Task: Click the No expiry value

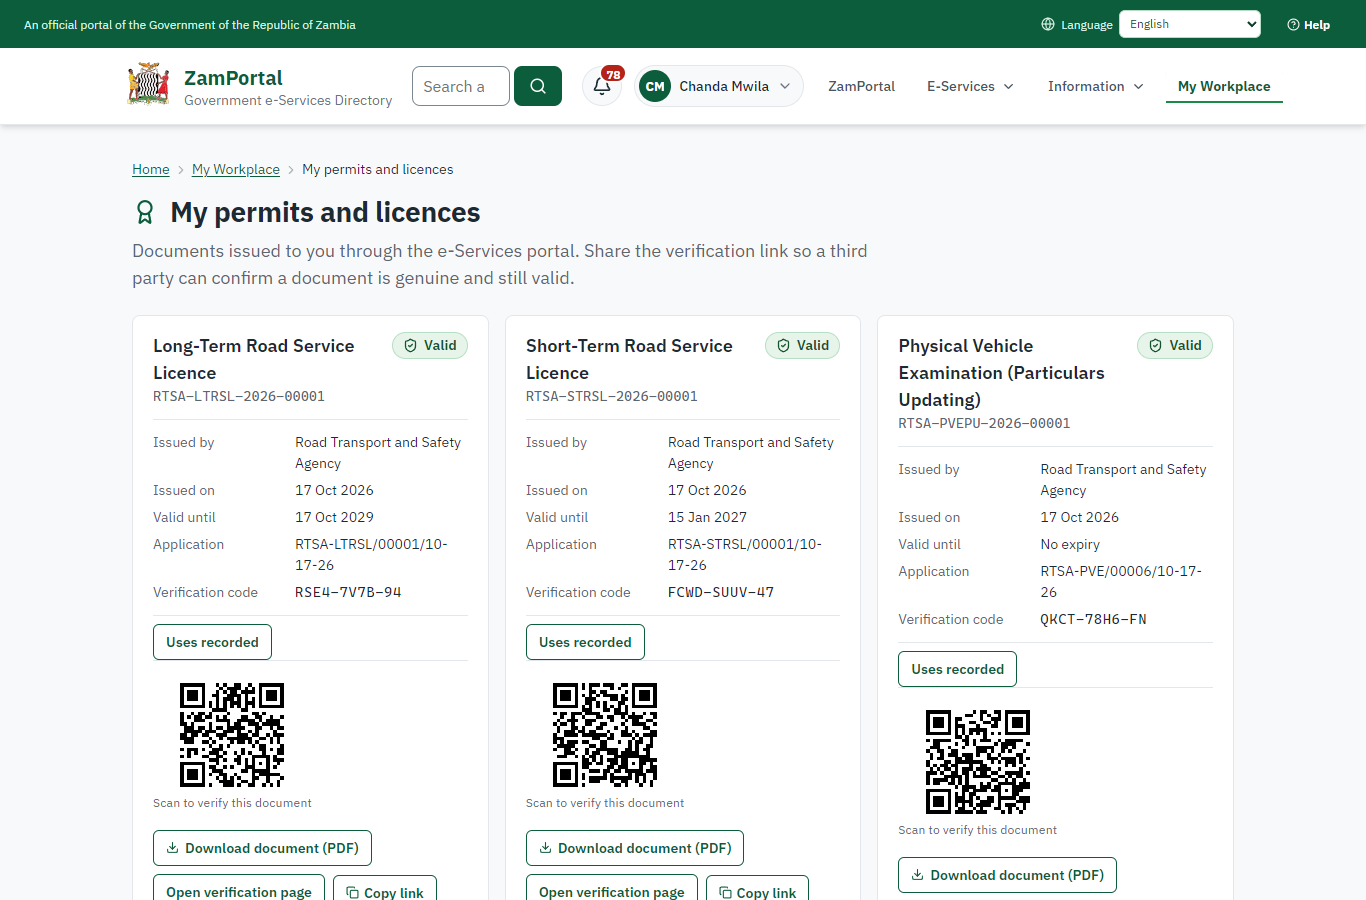Action: pos(1070,544)
